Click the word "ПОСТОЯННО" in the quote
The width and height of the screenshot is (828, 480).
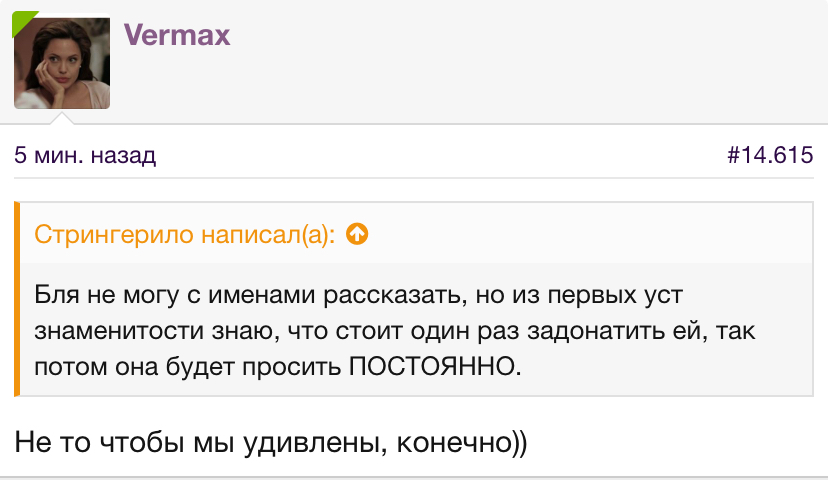434,365
